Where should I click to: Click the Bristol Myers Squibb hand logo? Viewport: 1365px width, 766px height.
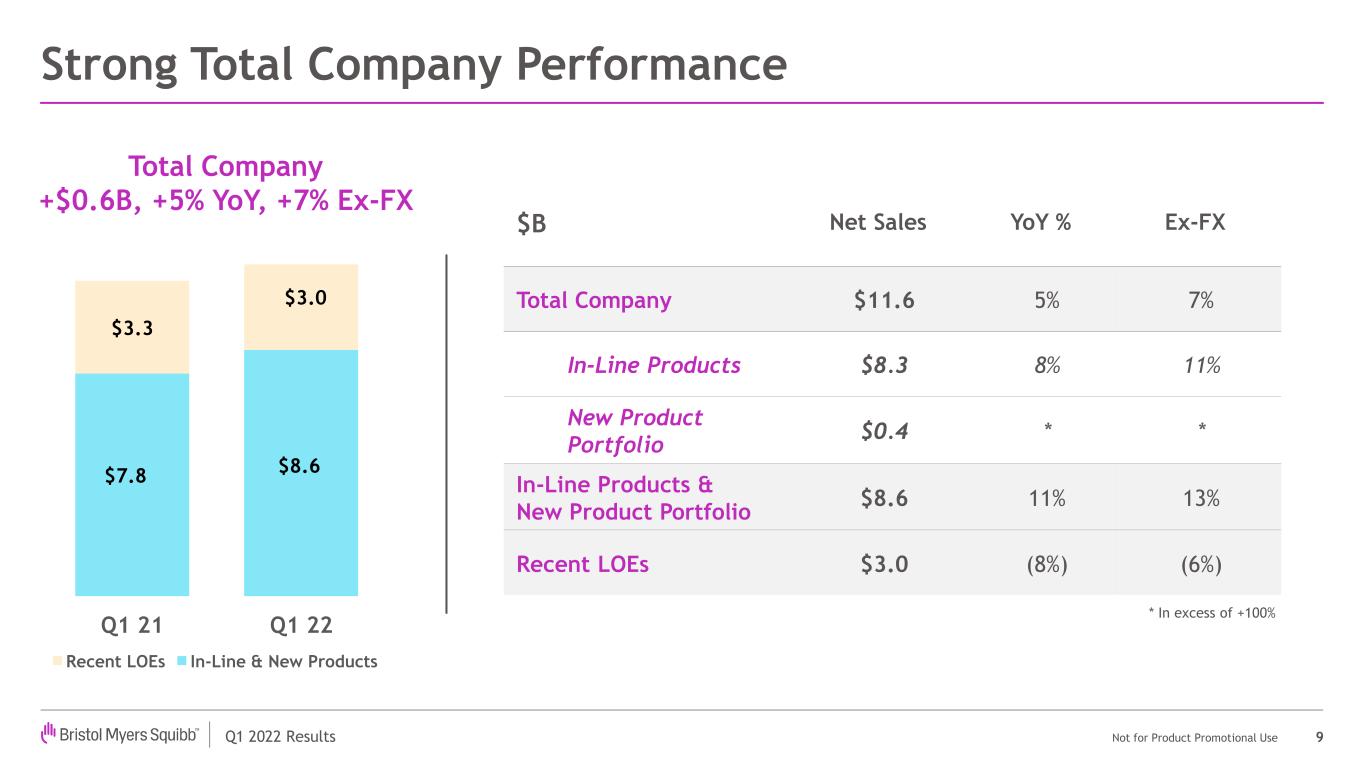[48, 734]
